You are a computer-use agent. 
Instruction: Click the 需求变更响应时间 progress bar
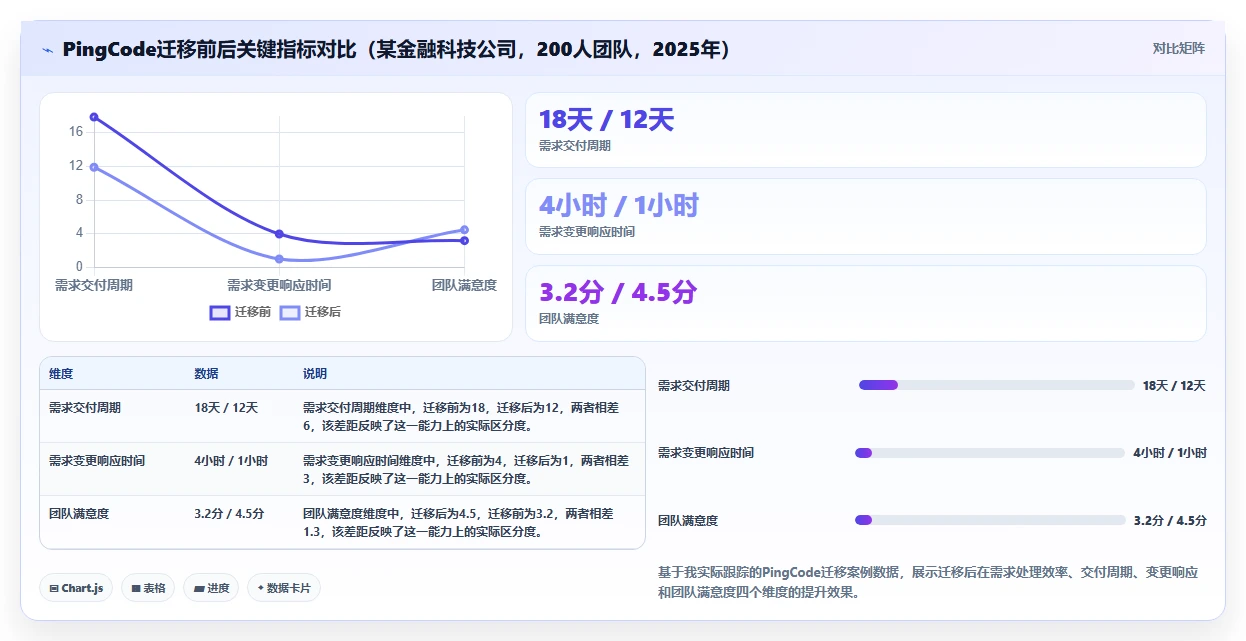[990, 453]
